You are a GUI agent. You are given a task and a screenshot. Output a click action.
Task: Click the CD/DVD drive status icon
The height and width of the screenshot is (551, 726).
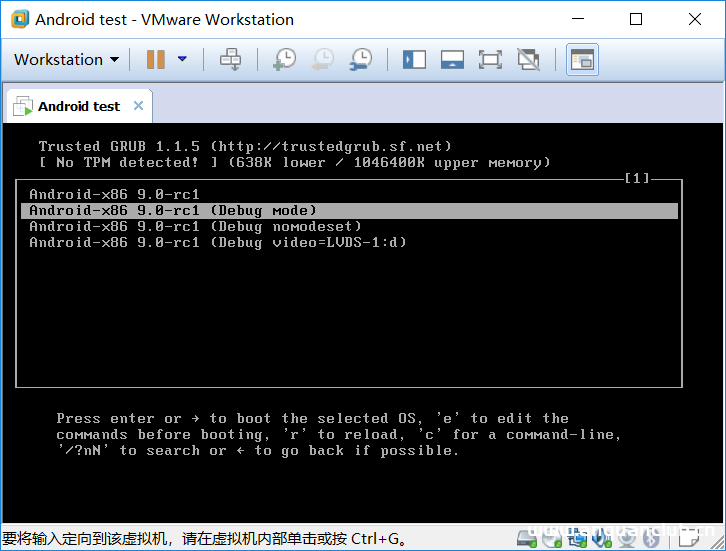(x=552, y=538)
